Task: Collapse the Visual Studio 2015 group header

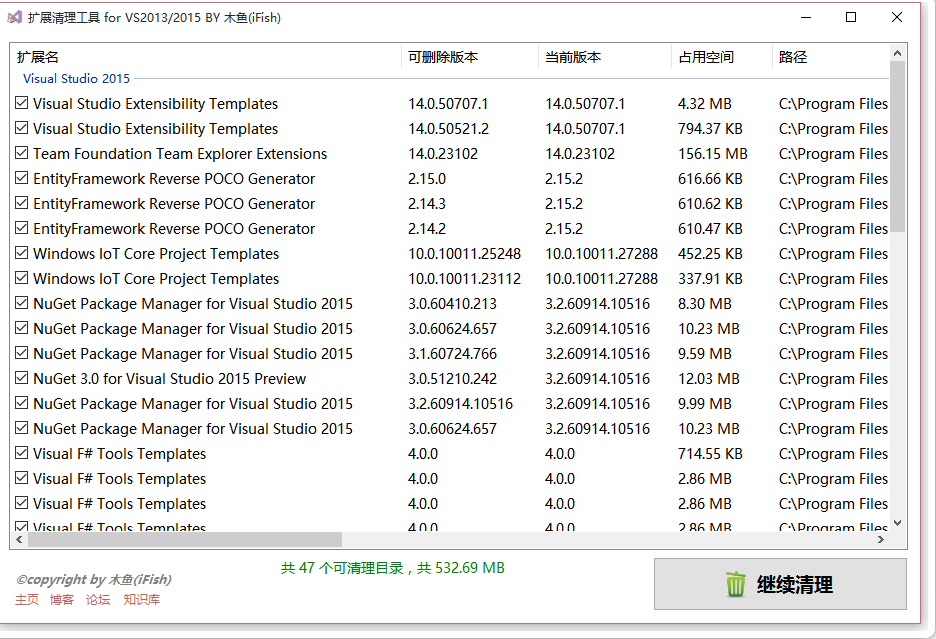Action: (76, 78)
